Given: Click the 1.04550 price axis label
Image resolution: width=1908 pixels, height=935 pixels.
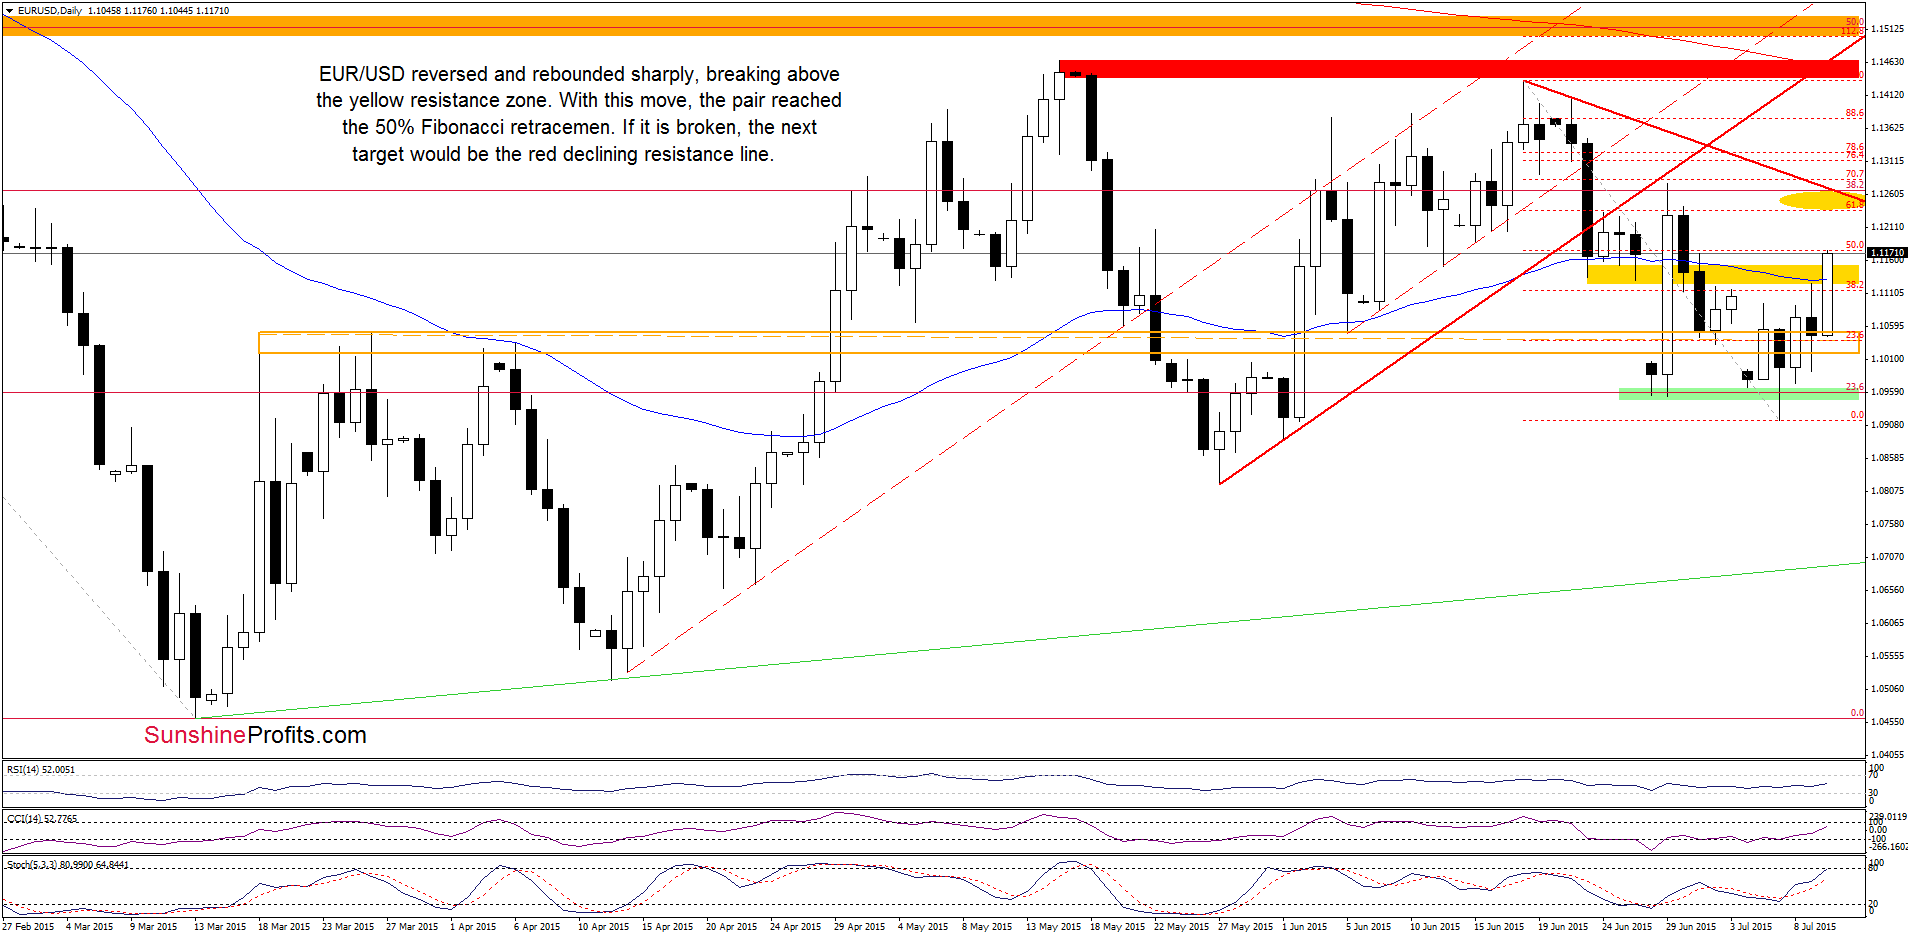Looking at the screenshot, I should pyautogui.click(x=1887, y=722).
